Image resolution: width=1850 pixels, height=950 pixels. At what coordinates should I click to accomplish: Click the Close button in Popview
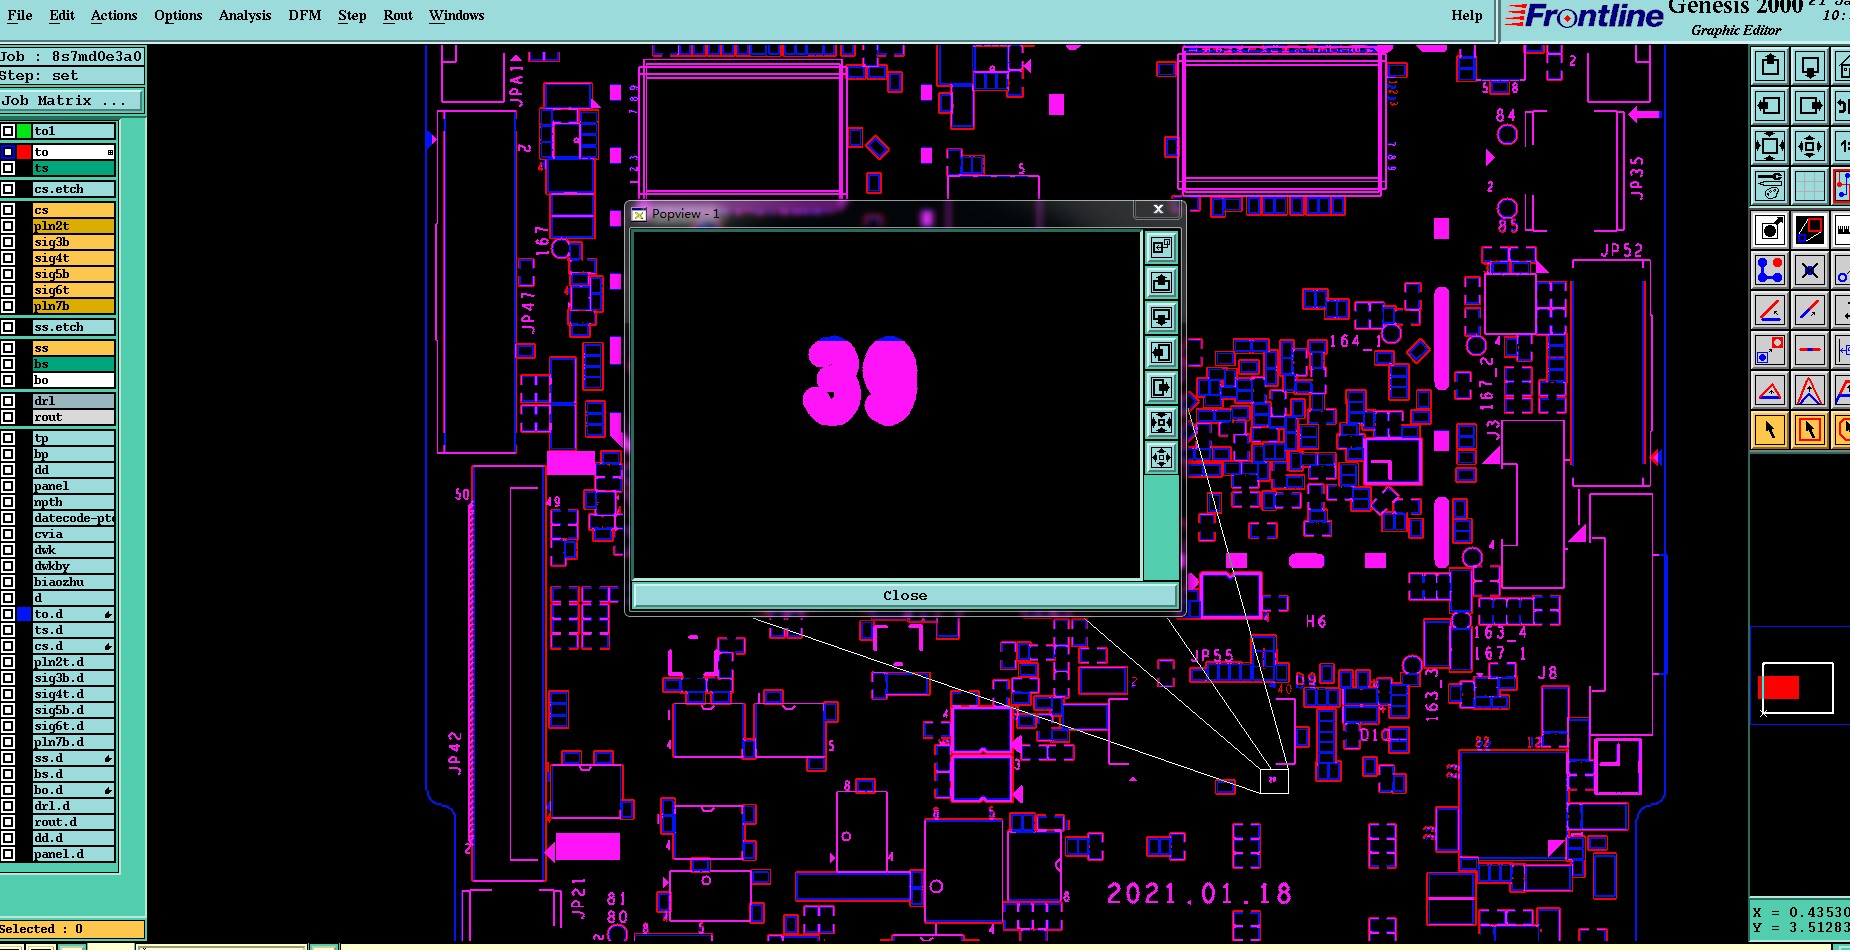click(905, 595)
